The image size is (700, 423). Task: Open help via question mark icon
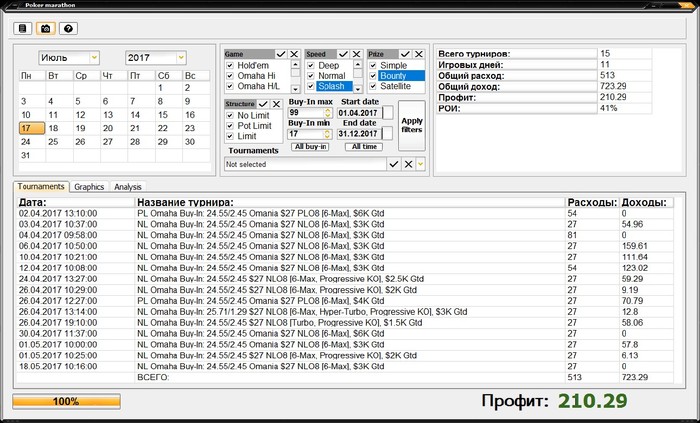point(68,29)
